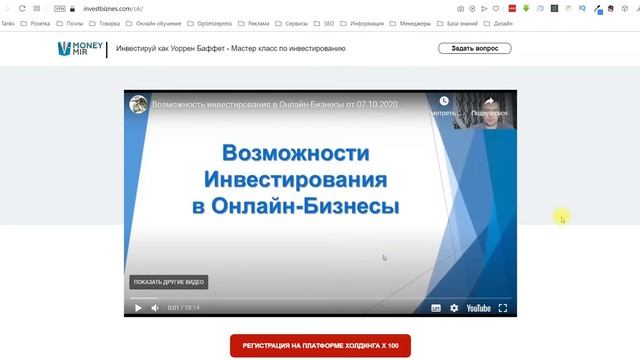Open the color picker eyedropper extension

tap(598, 9)
